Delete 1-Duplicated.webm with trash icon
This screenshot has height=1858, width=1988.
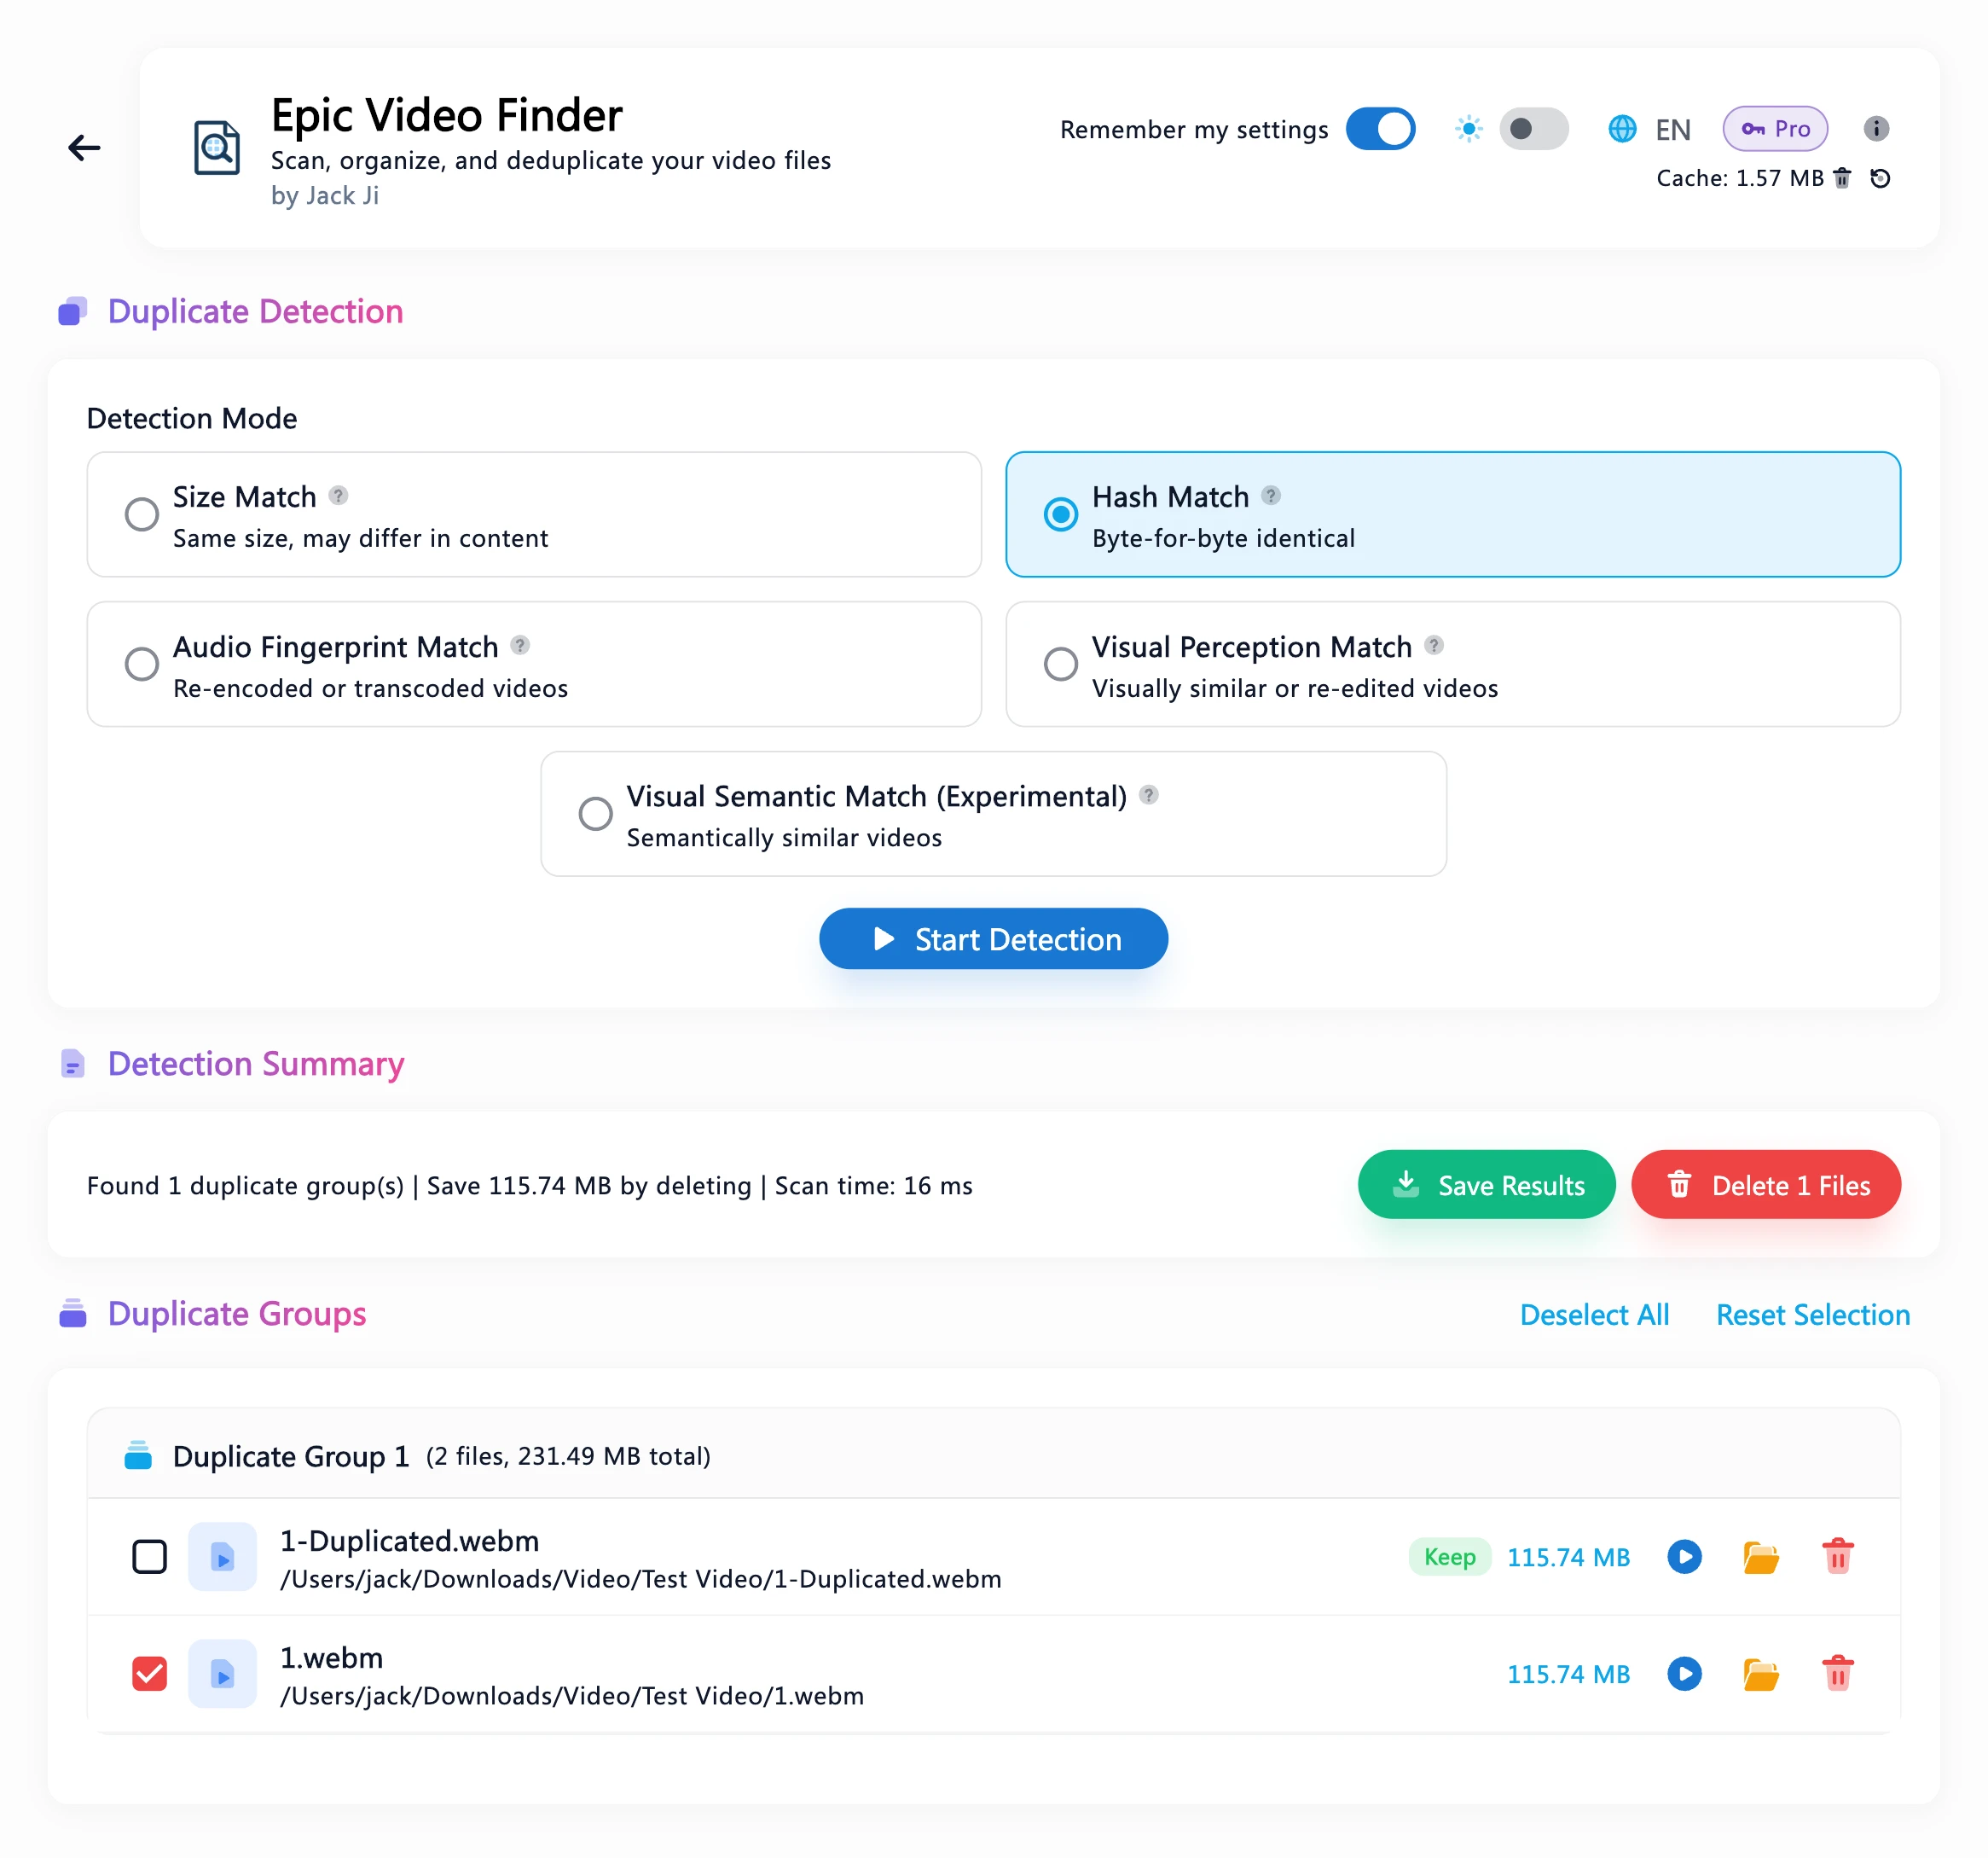click(1837, 1557)
